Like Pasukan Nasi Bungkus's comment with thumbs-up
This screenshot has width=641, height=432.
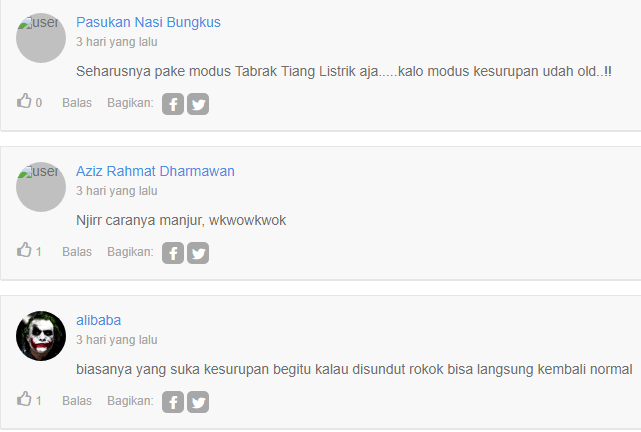pyautogui.click(x=24, y=101)
